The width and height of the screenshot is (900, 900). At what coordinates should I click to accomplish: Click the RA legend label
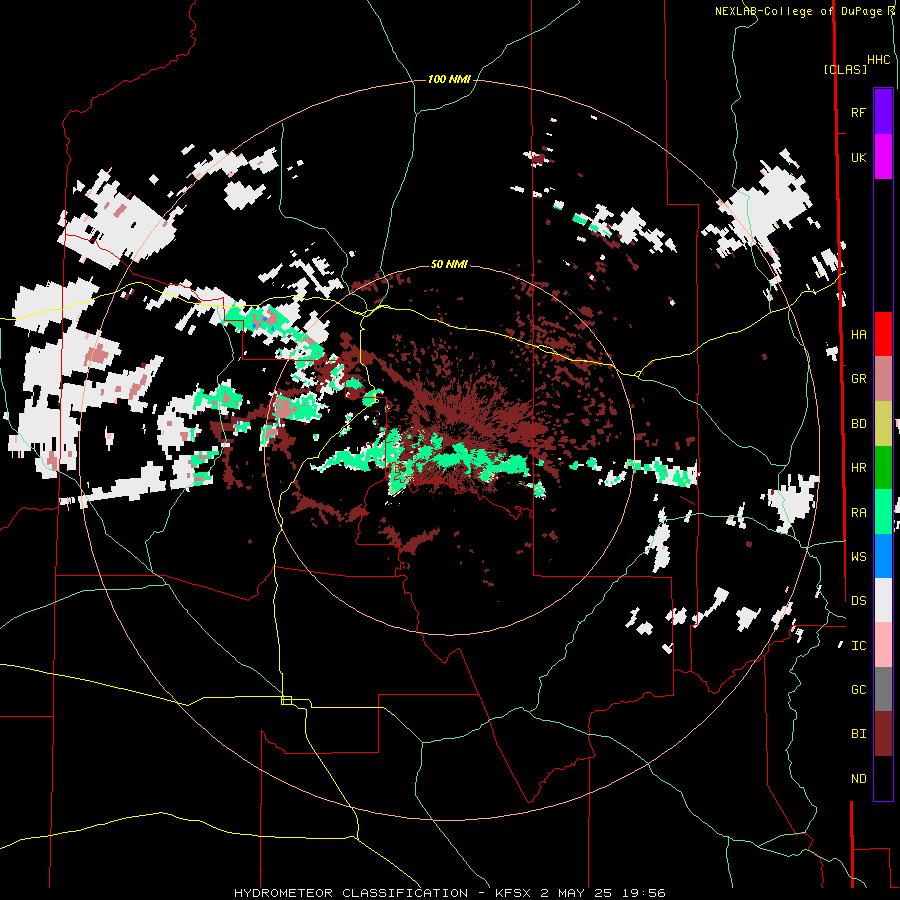(858, 513)
